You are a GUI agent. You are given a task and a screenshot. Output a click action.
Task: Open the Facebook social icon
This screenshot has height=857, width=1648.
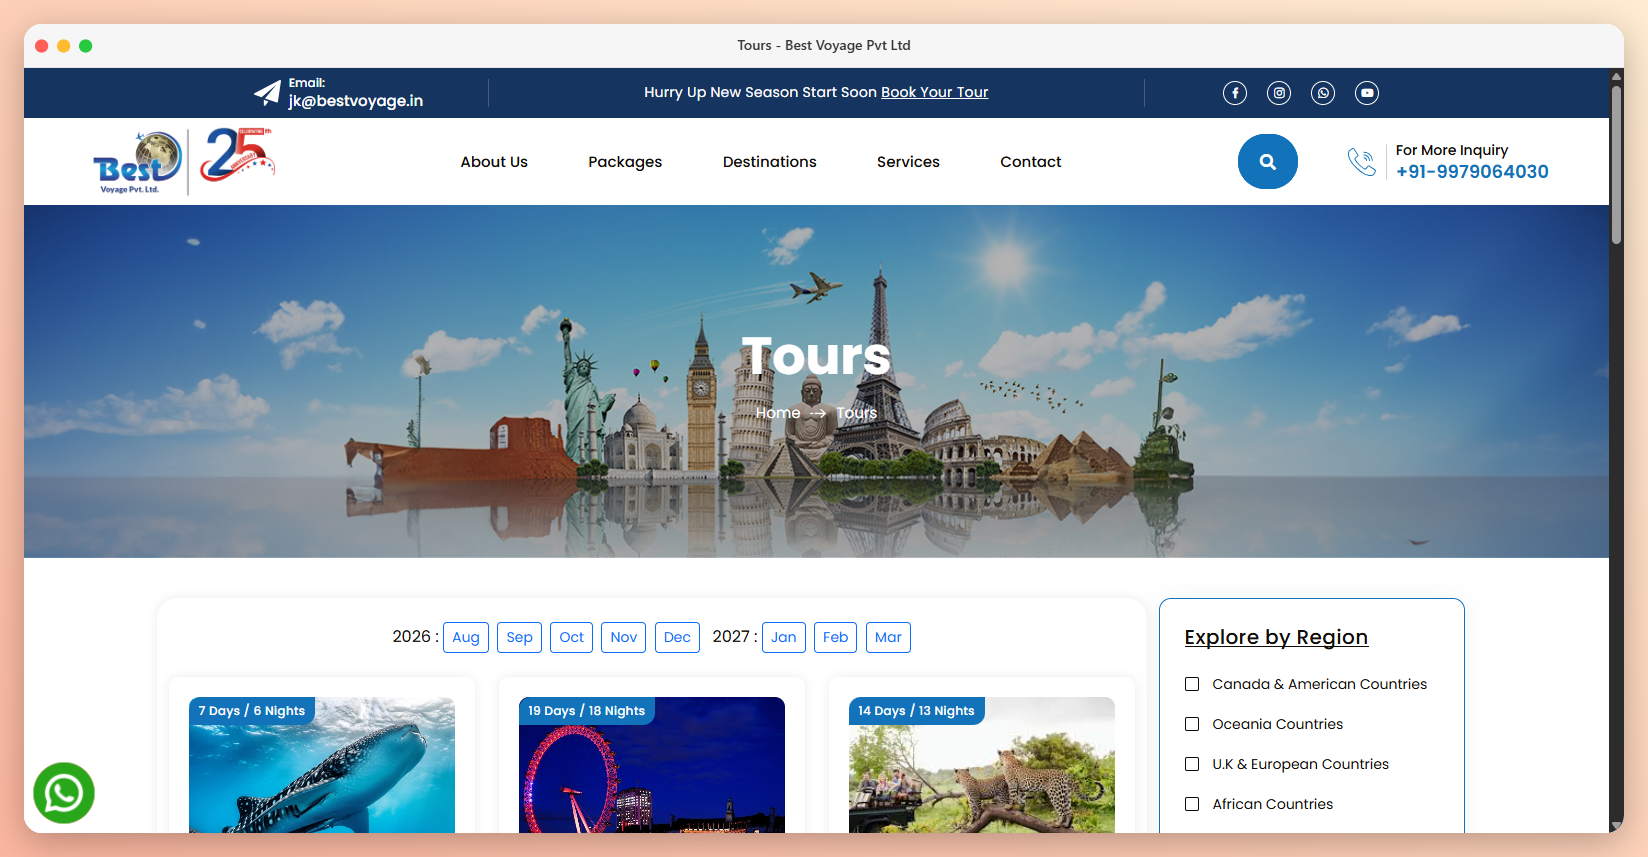tap(1235, 93)
